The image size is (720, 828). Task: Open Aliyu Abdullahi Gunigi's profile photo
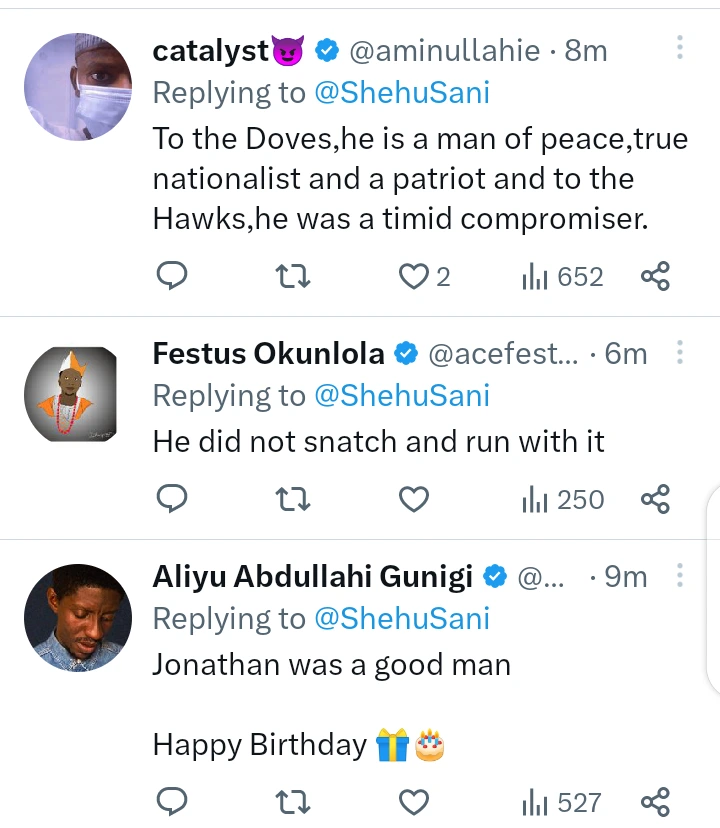pyautogui.click(x=78, y=618)
